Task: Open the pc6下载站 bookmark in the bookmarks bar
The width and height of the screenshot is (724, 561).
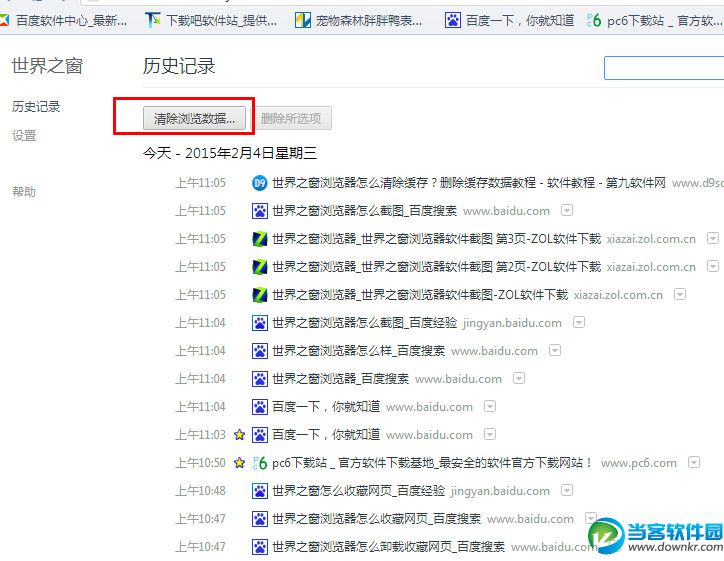Action: [655, 20]
